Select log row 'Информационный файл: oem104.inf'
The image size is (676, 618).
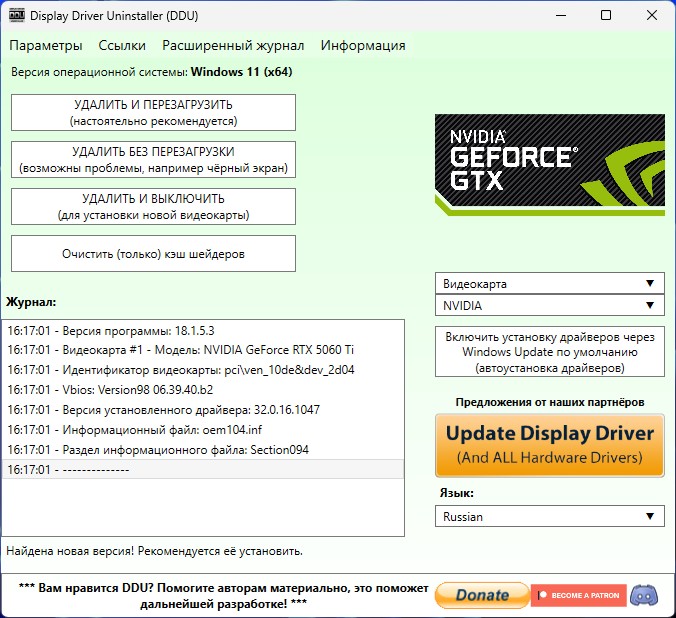pos(203,430)
